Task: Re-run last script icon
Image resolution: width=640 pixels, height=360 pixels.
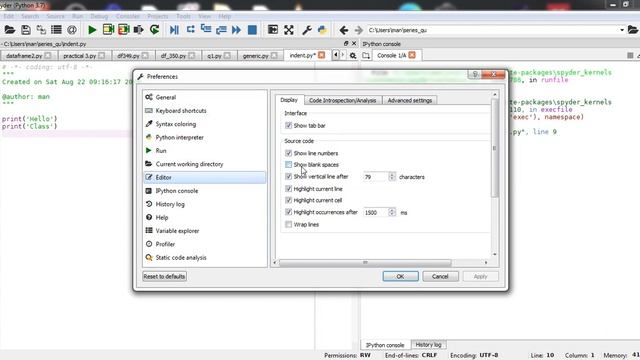Action: pos(155,30)
